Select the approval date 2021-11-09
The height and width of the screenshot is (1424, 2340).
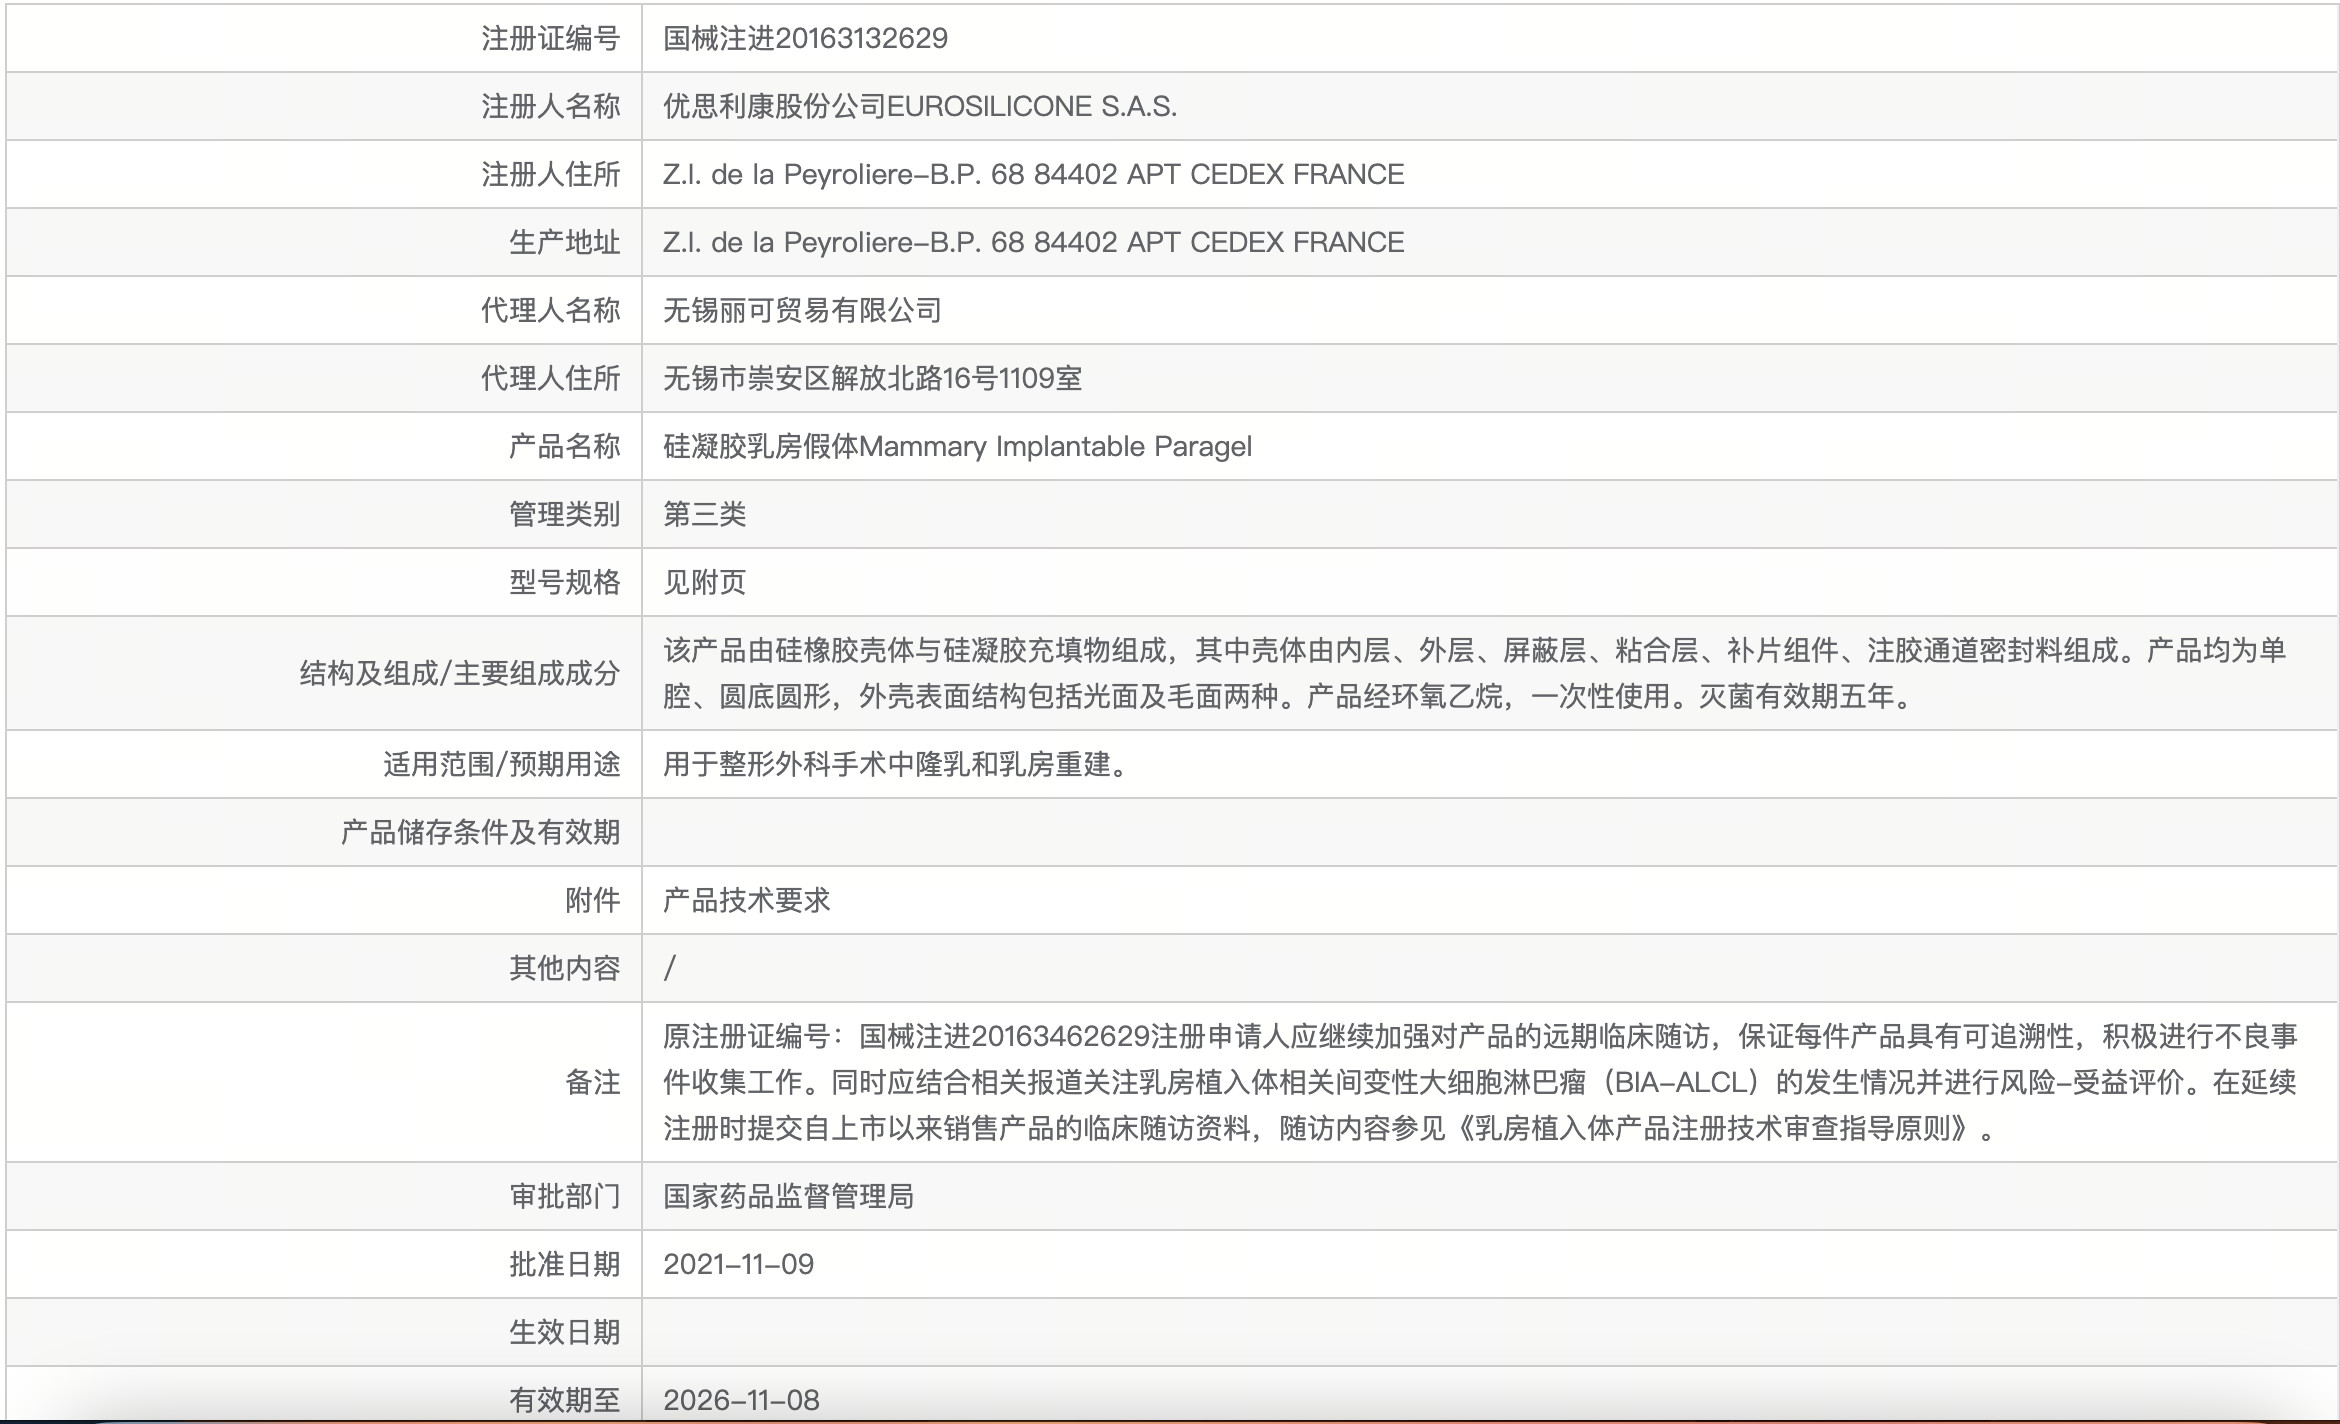739,1264
